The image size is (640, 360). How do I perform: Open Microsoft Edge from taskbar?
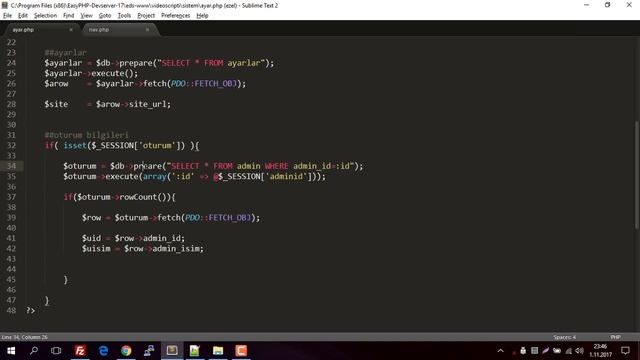pyautogui.click(x=103, y=351)
